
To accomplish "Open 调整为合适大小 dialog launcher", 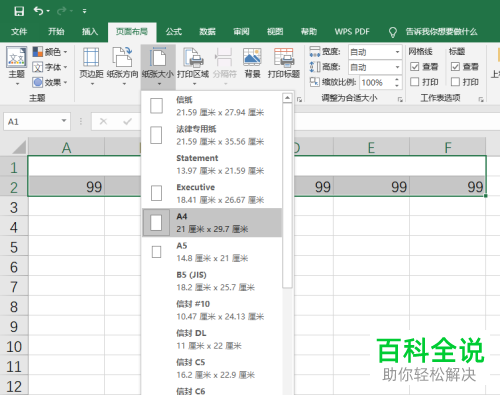I will point(400,99).
